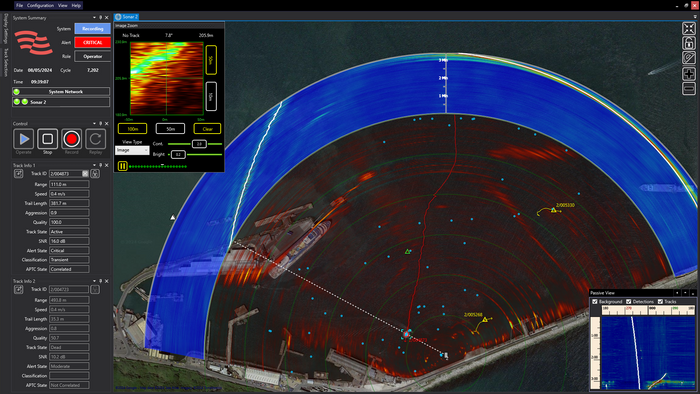
Task: Pin the Track Info 1 panel
Action: click(x=100, y=165)
